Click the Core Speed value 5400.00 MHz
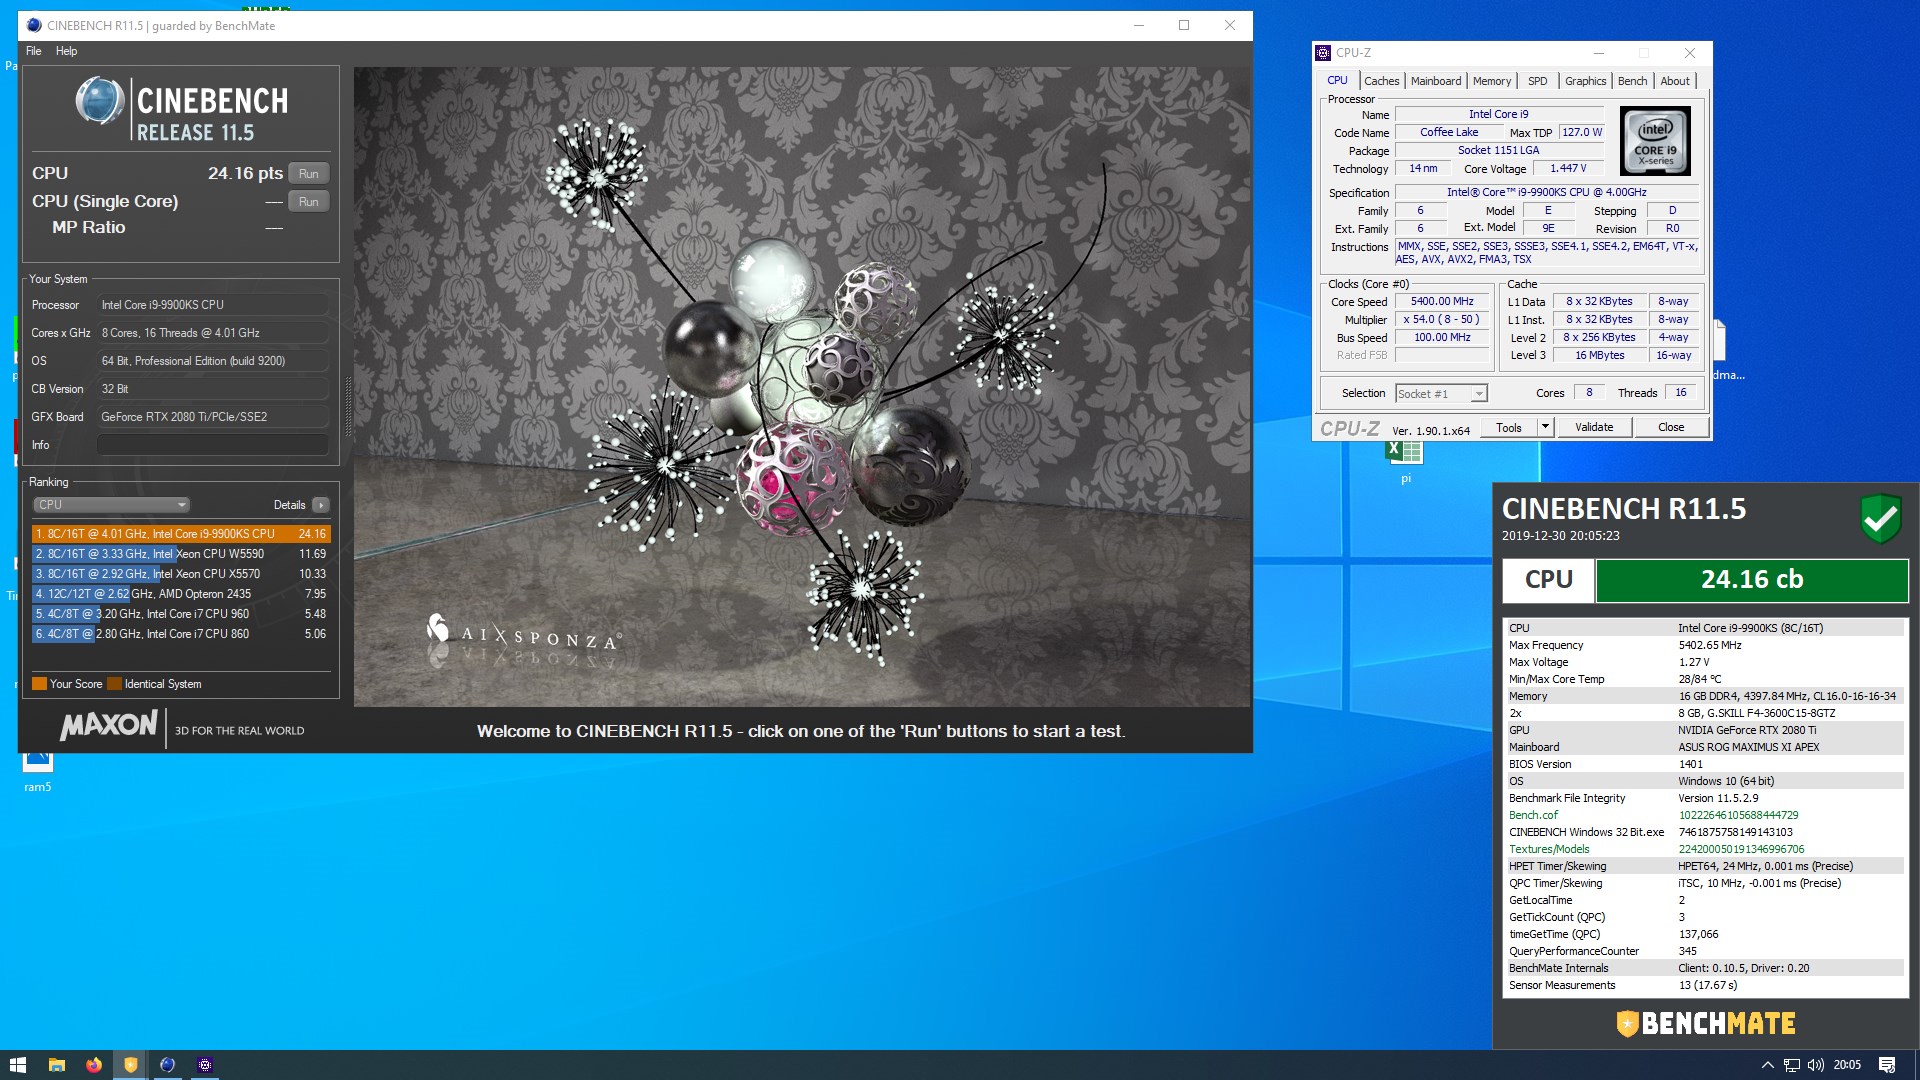The height and width of the screenshot is (1080, 1920). tap(1442, 301)
